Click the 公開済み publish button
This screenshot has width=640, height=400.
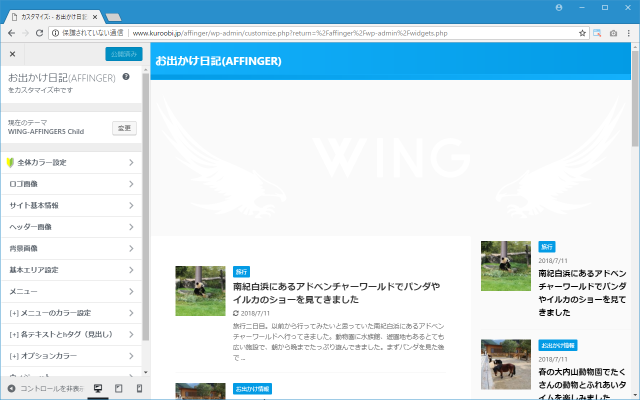point(121,54)
